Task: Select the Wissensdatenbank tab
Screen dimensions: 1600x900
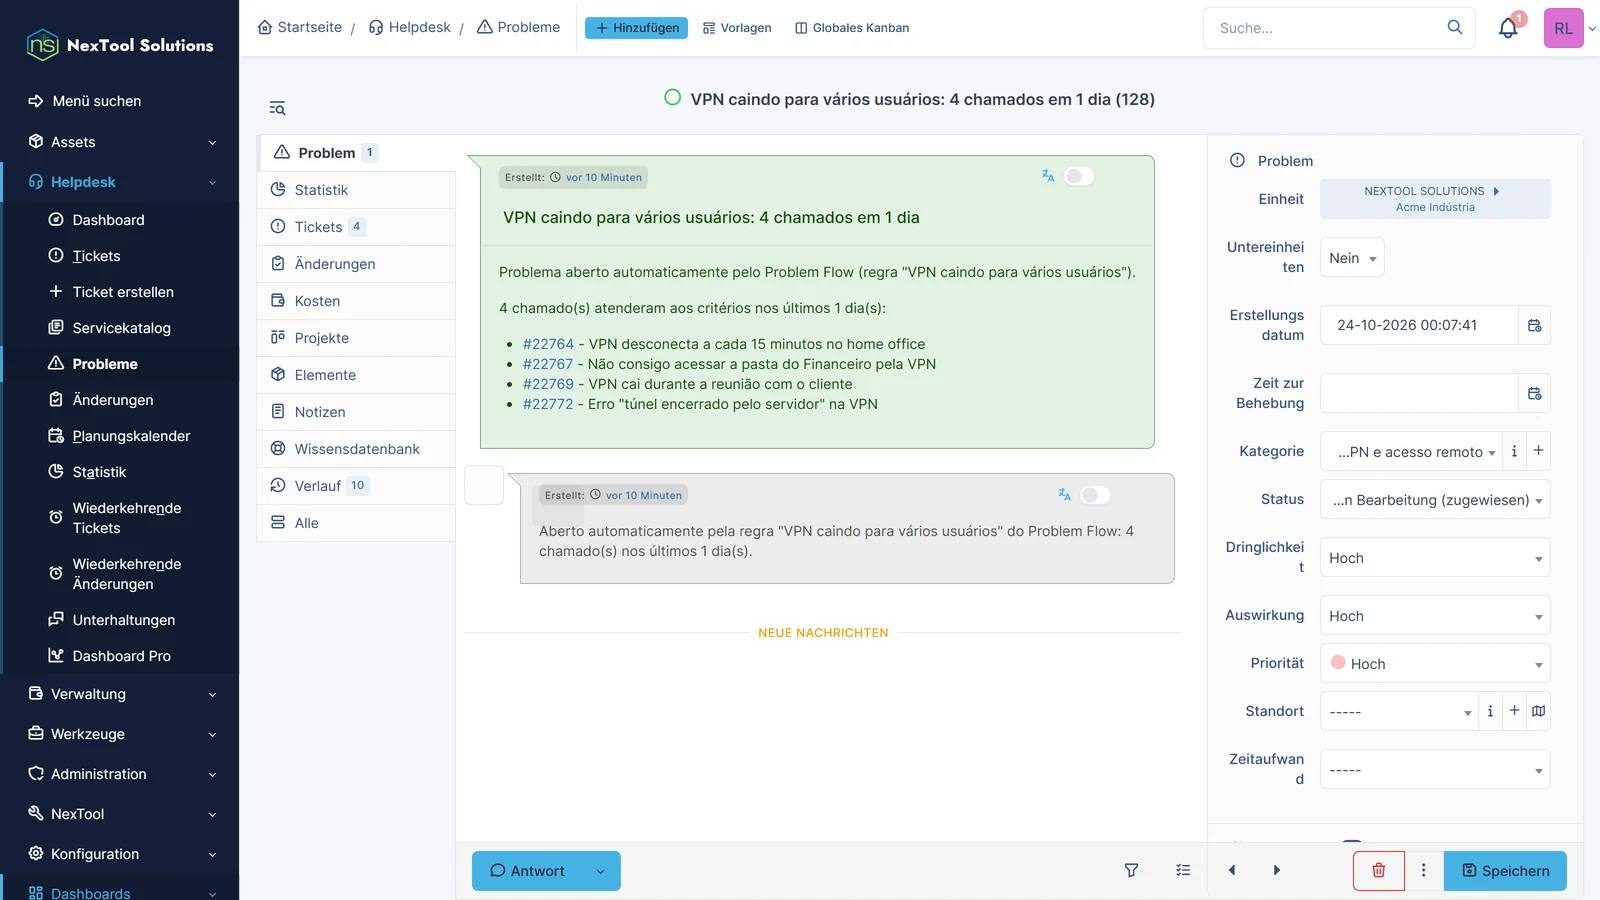Action: [356, 449]
